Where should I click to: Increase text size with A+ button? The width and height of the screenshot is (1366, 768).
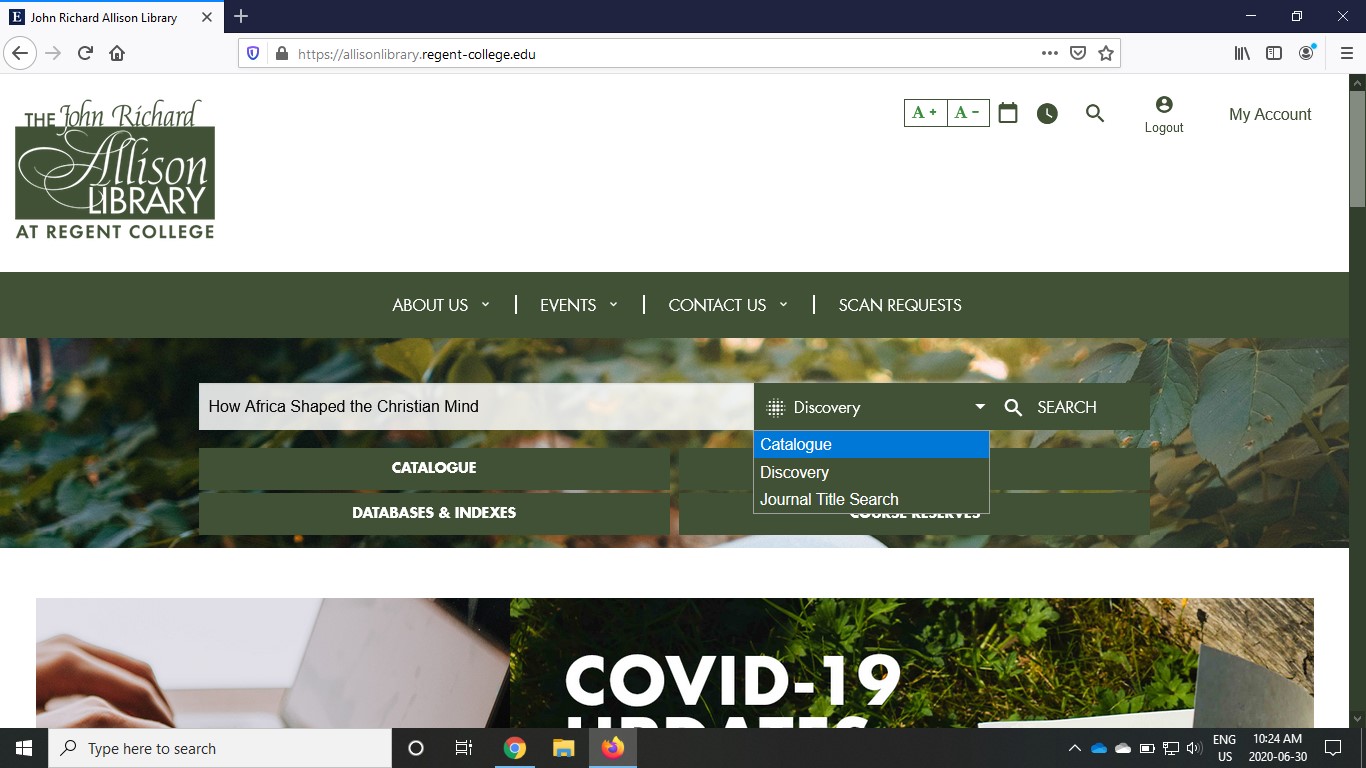pos(925,113)
